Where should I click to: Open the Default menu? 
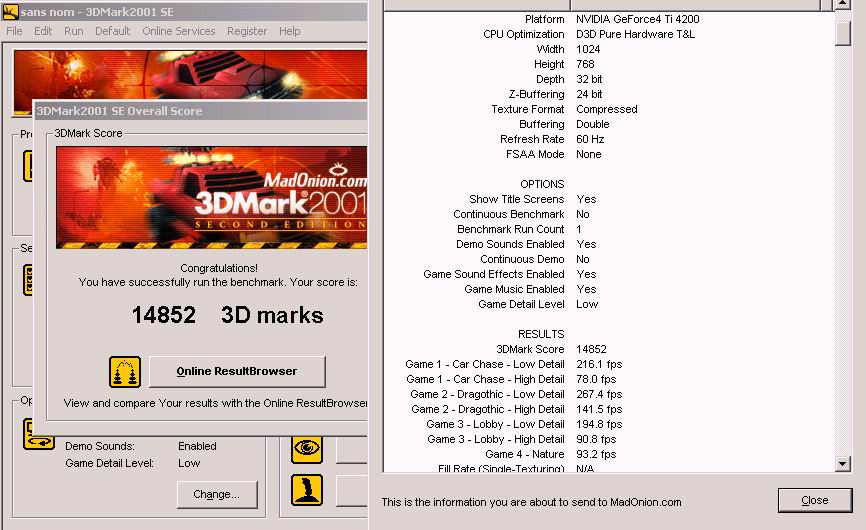pos(112,31)
